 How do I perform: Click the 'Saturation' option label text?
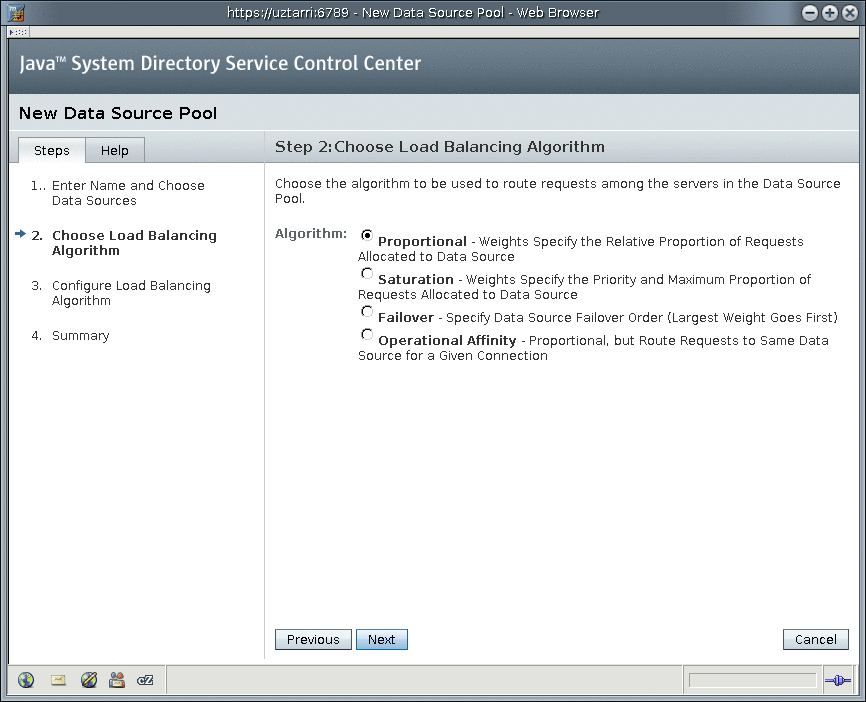tap(416, 279)
